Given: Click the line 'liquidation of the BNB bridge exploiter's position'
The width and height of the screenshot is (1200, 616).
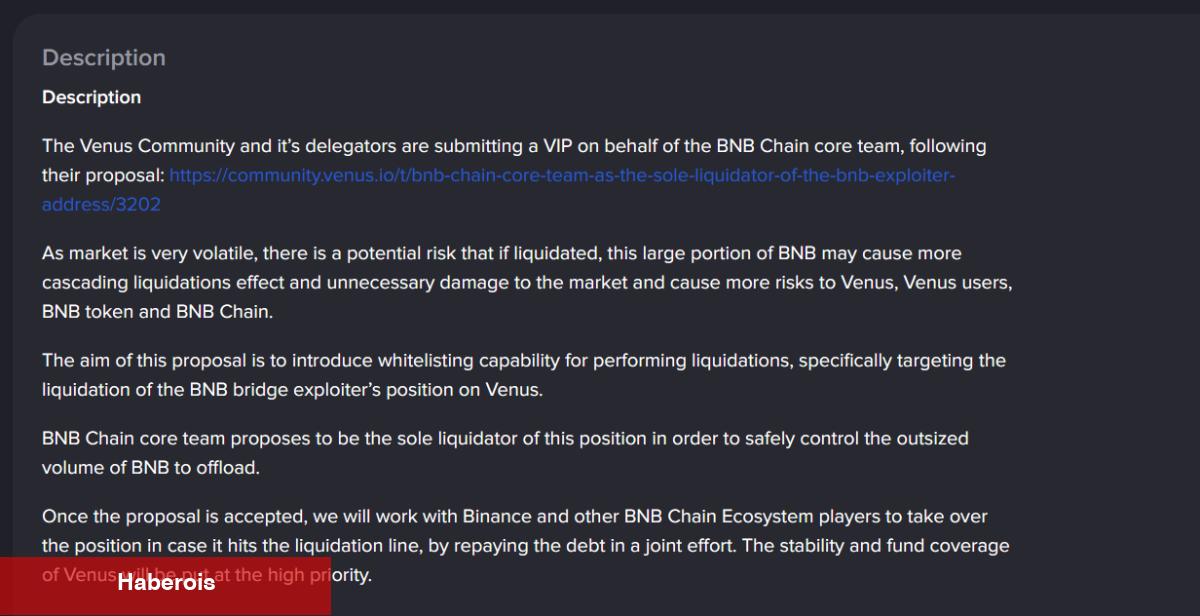Looking at the screenshot, I should click(x=292, y=389).
